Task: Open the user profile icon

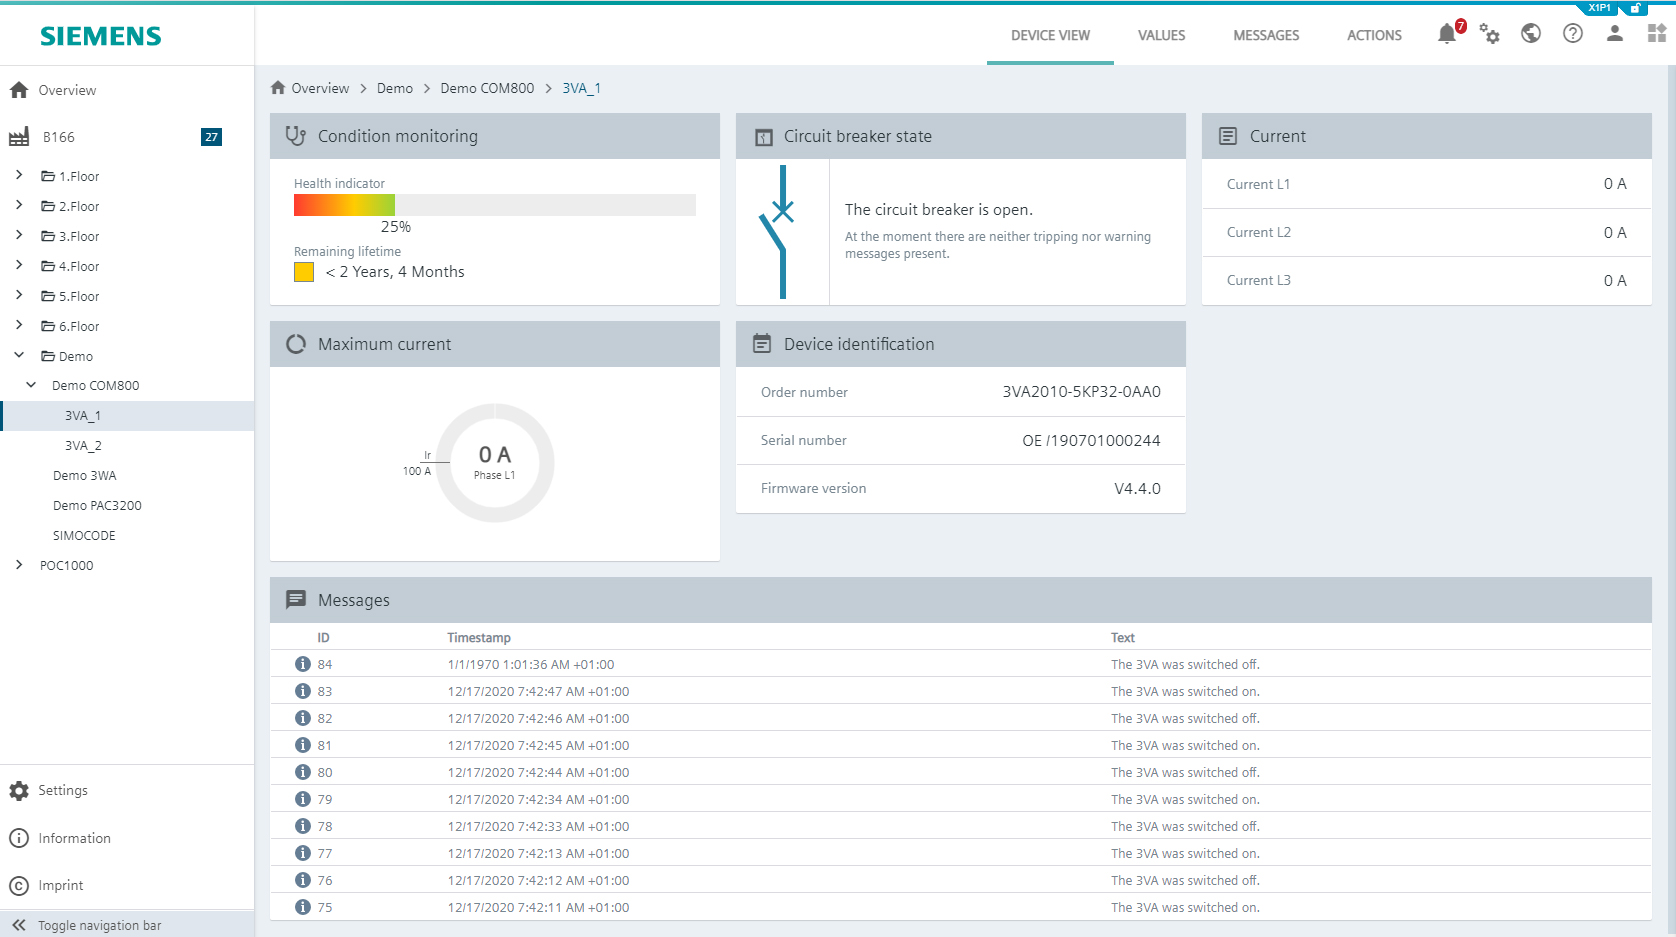Action: [1615, 34]
